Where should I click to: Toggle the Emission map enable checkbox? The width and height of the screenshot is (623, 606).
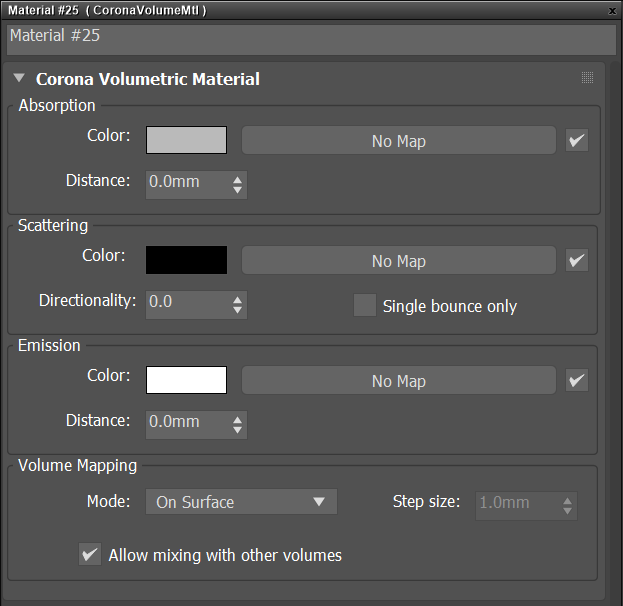[577, 380]
